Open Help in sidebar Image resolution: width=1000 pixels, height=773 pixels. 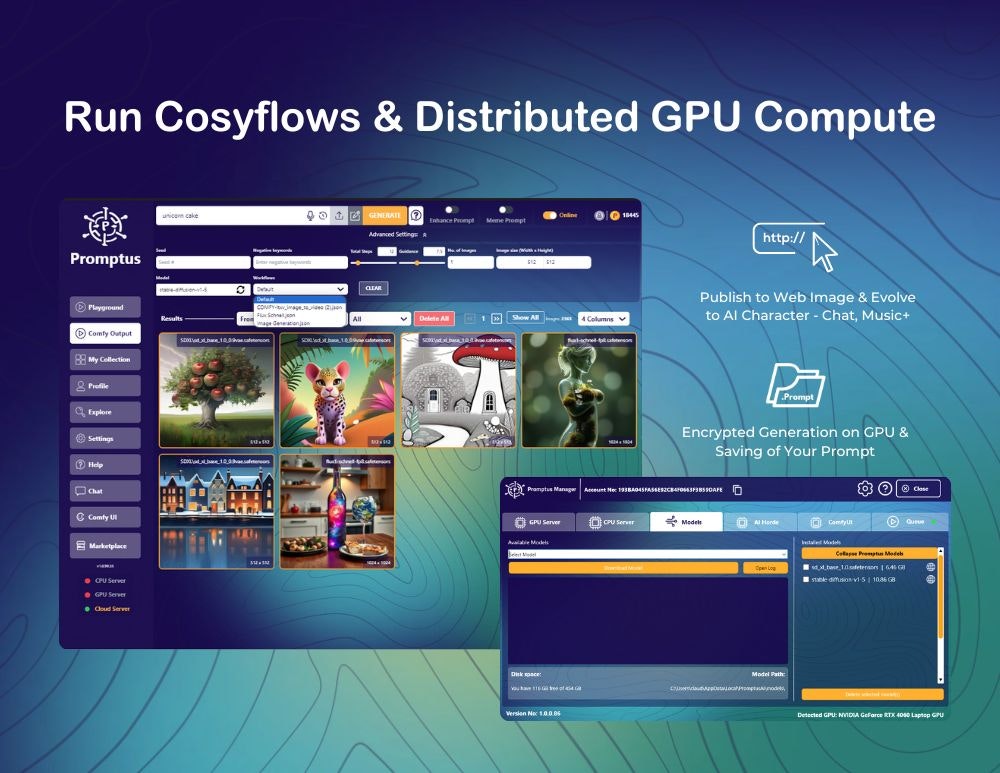[105, 464]
